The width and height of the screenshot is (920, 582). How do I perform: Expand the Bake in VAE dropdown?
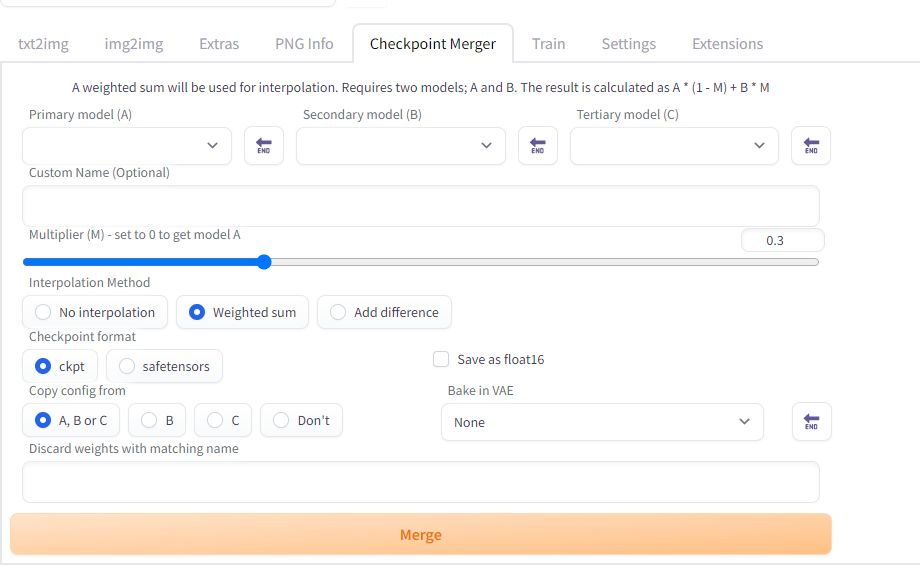(x=602, y=422)
